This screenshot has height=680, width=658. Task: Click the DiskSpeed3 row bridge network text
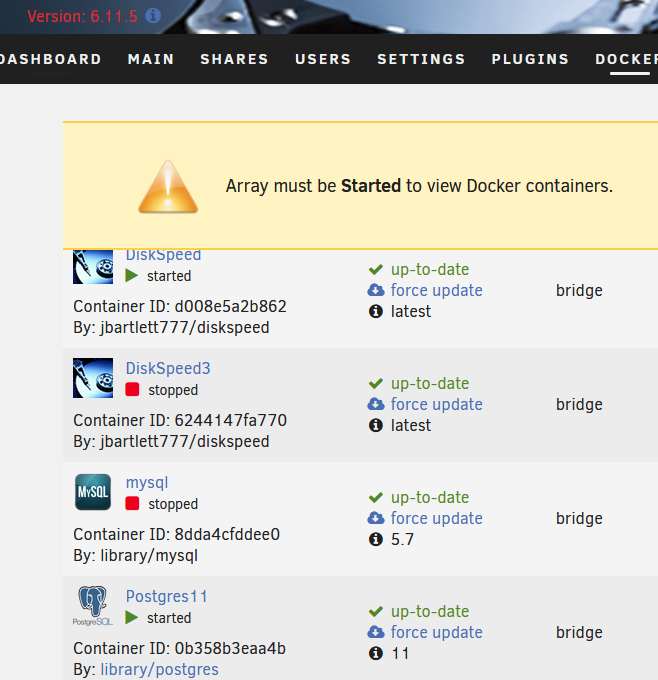579,404
